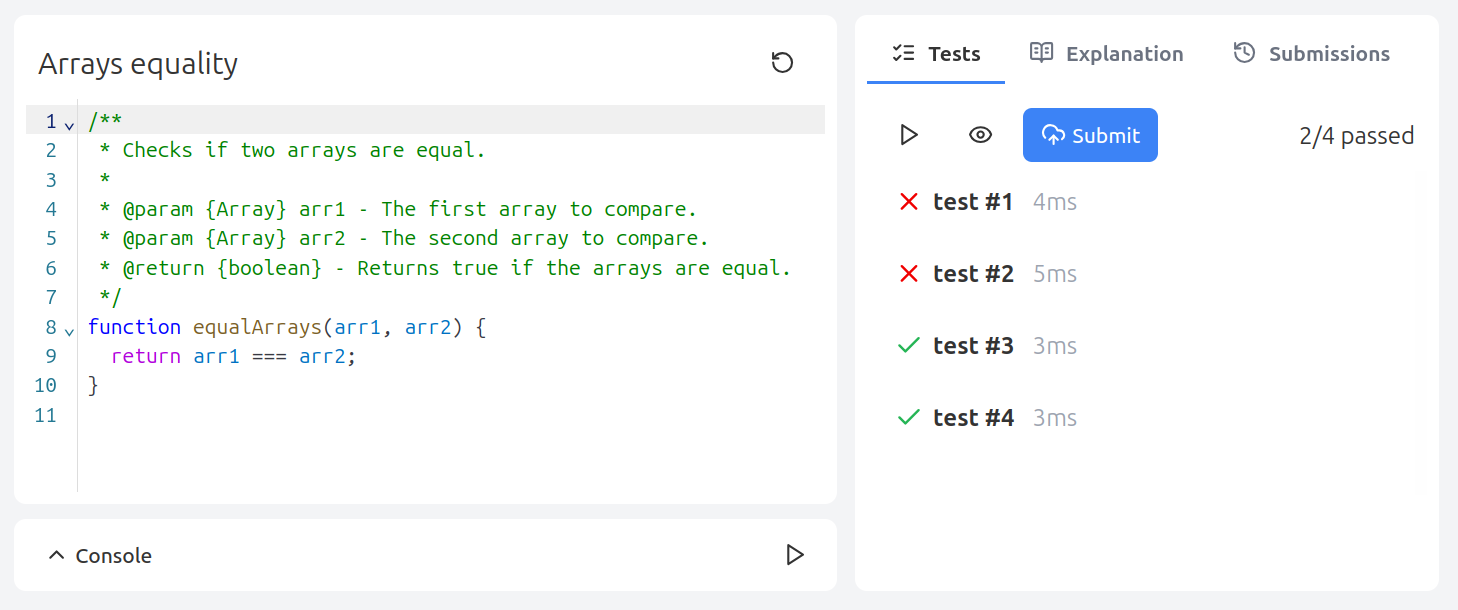The width and height of the screenshot is (1458, 610).
Task: Click line number 8 in the gutter
Action: (x=50, y=327)
